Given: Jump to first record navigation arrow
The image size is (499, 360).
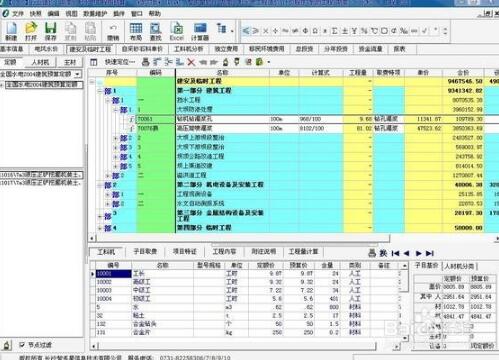Looking at the screenshot, I should pyautogui.click(x=395, y=253).
